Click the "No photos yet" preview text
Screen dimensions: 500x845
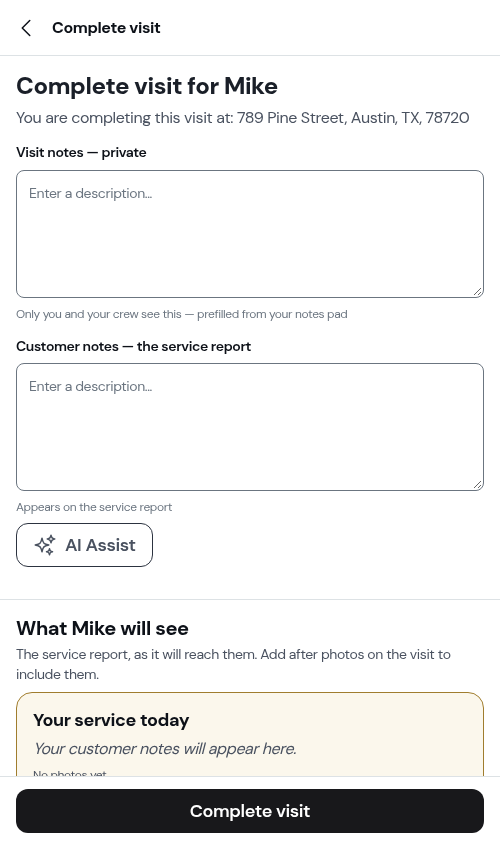70,773
